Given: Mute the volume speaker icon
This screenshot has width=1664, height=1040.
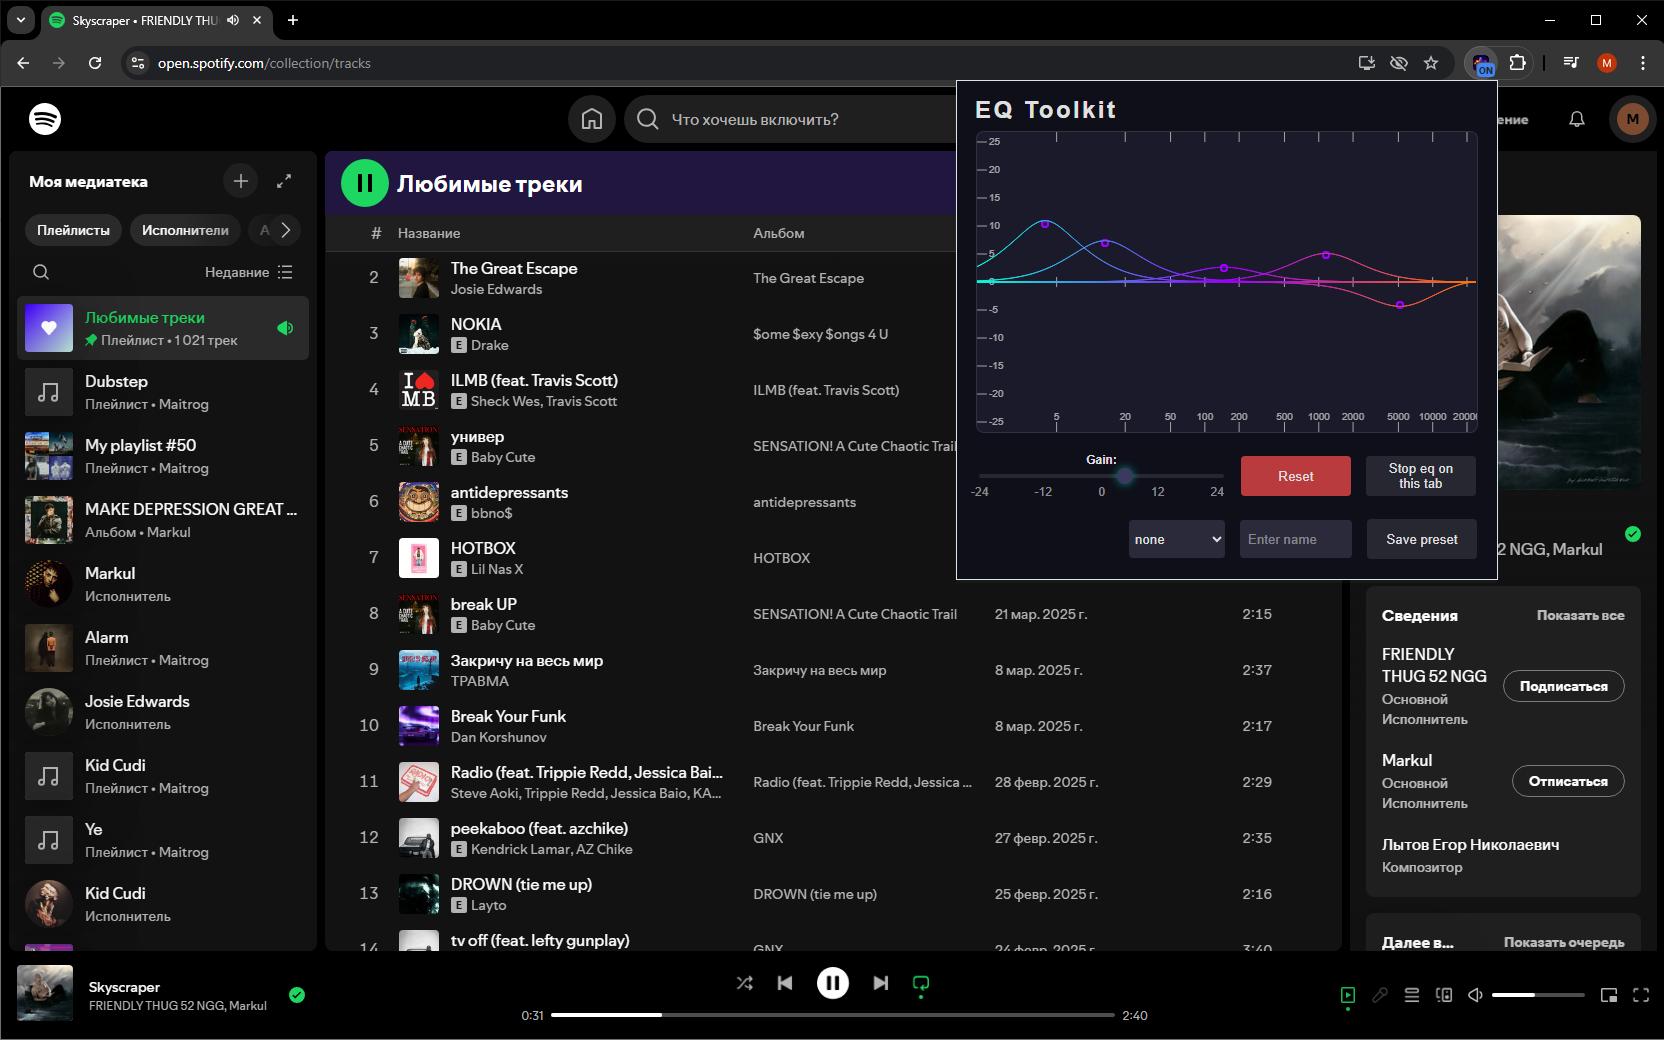Looking at the screenshot, I should click(x=1475, y=995).
